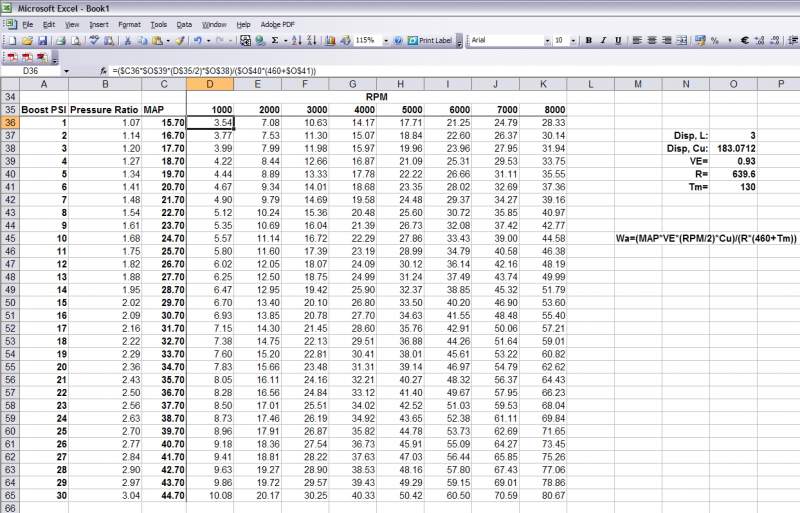Screen dimensions: 800x513
Task: Open the Chart Wizard icon
Action: [330, 41]
